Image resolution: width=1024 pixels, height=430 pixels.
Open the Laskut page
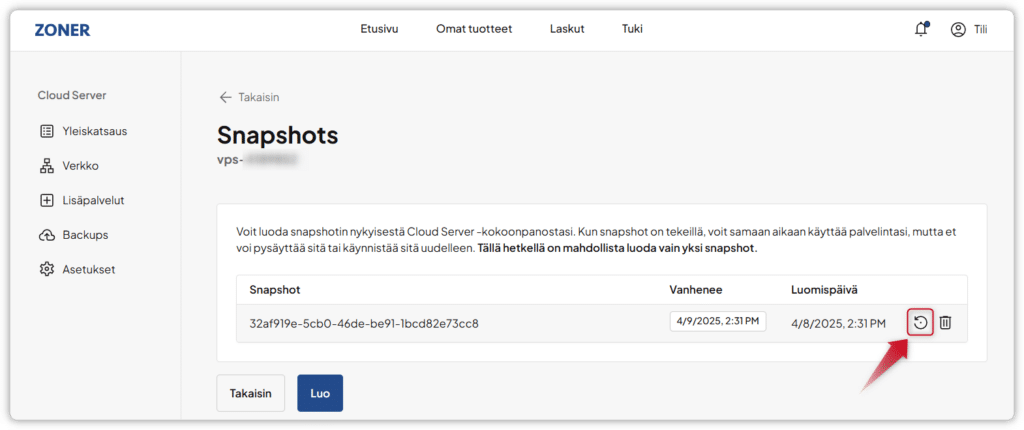567,29
